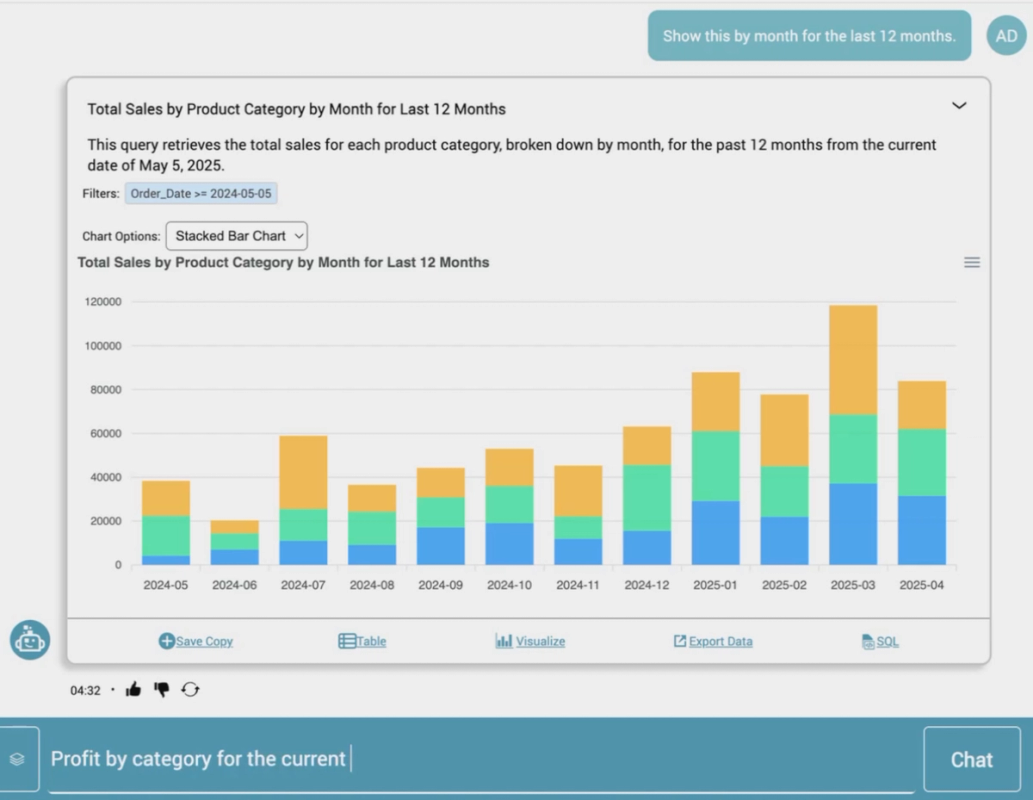Click the orange segment of 2025-02 bar
The width and height of the screenshot is (1033, 800).
785,430
